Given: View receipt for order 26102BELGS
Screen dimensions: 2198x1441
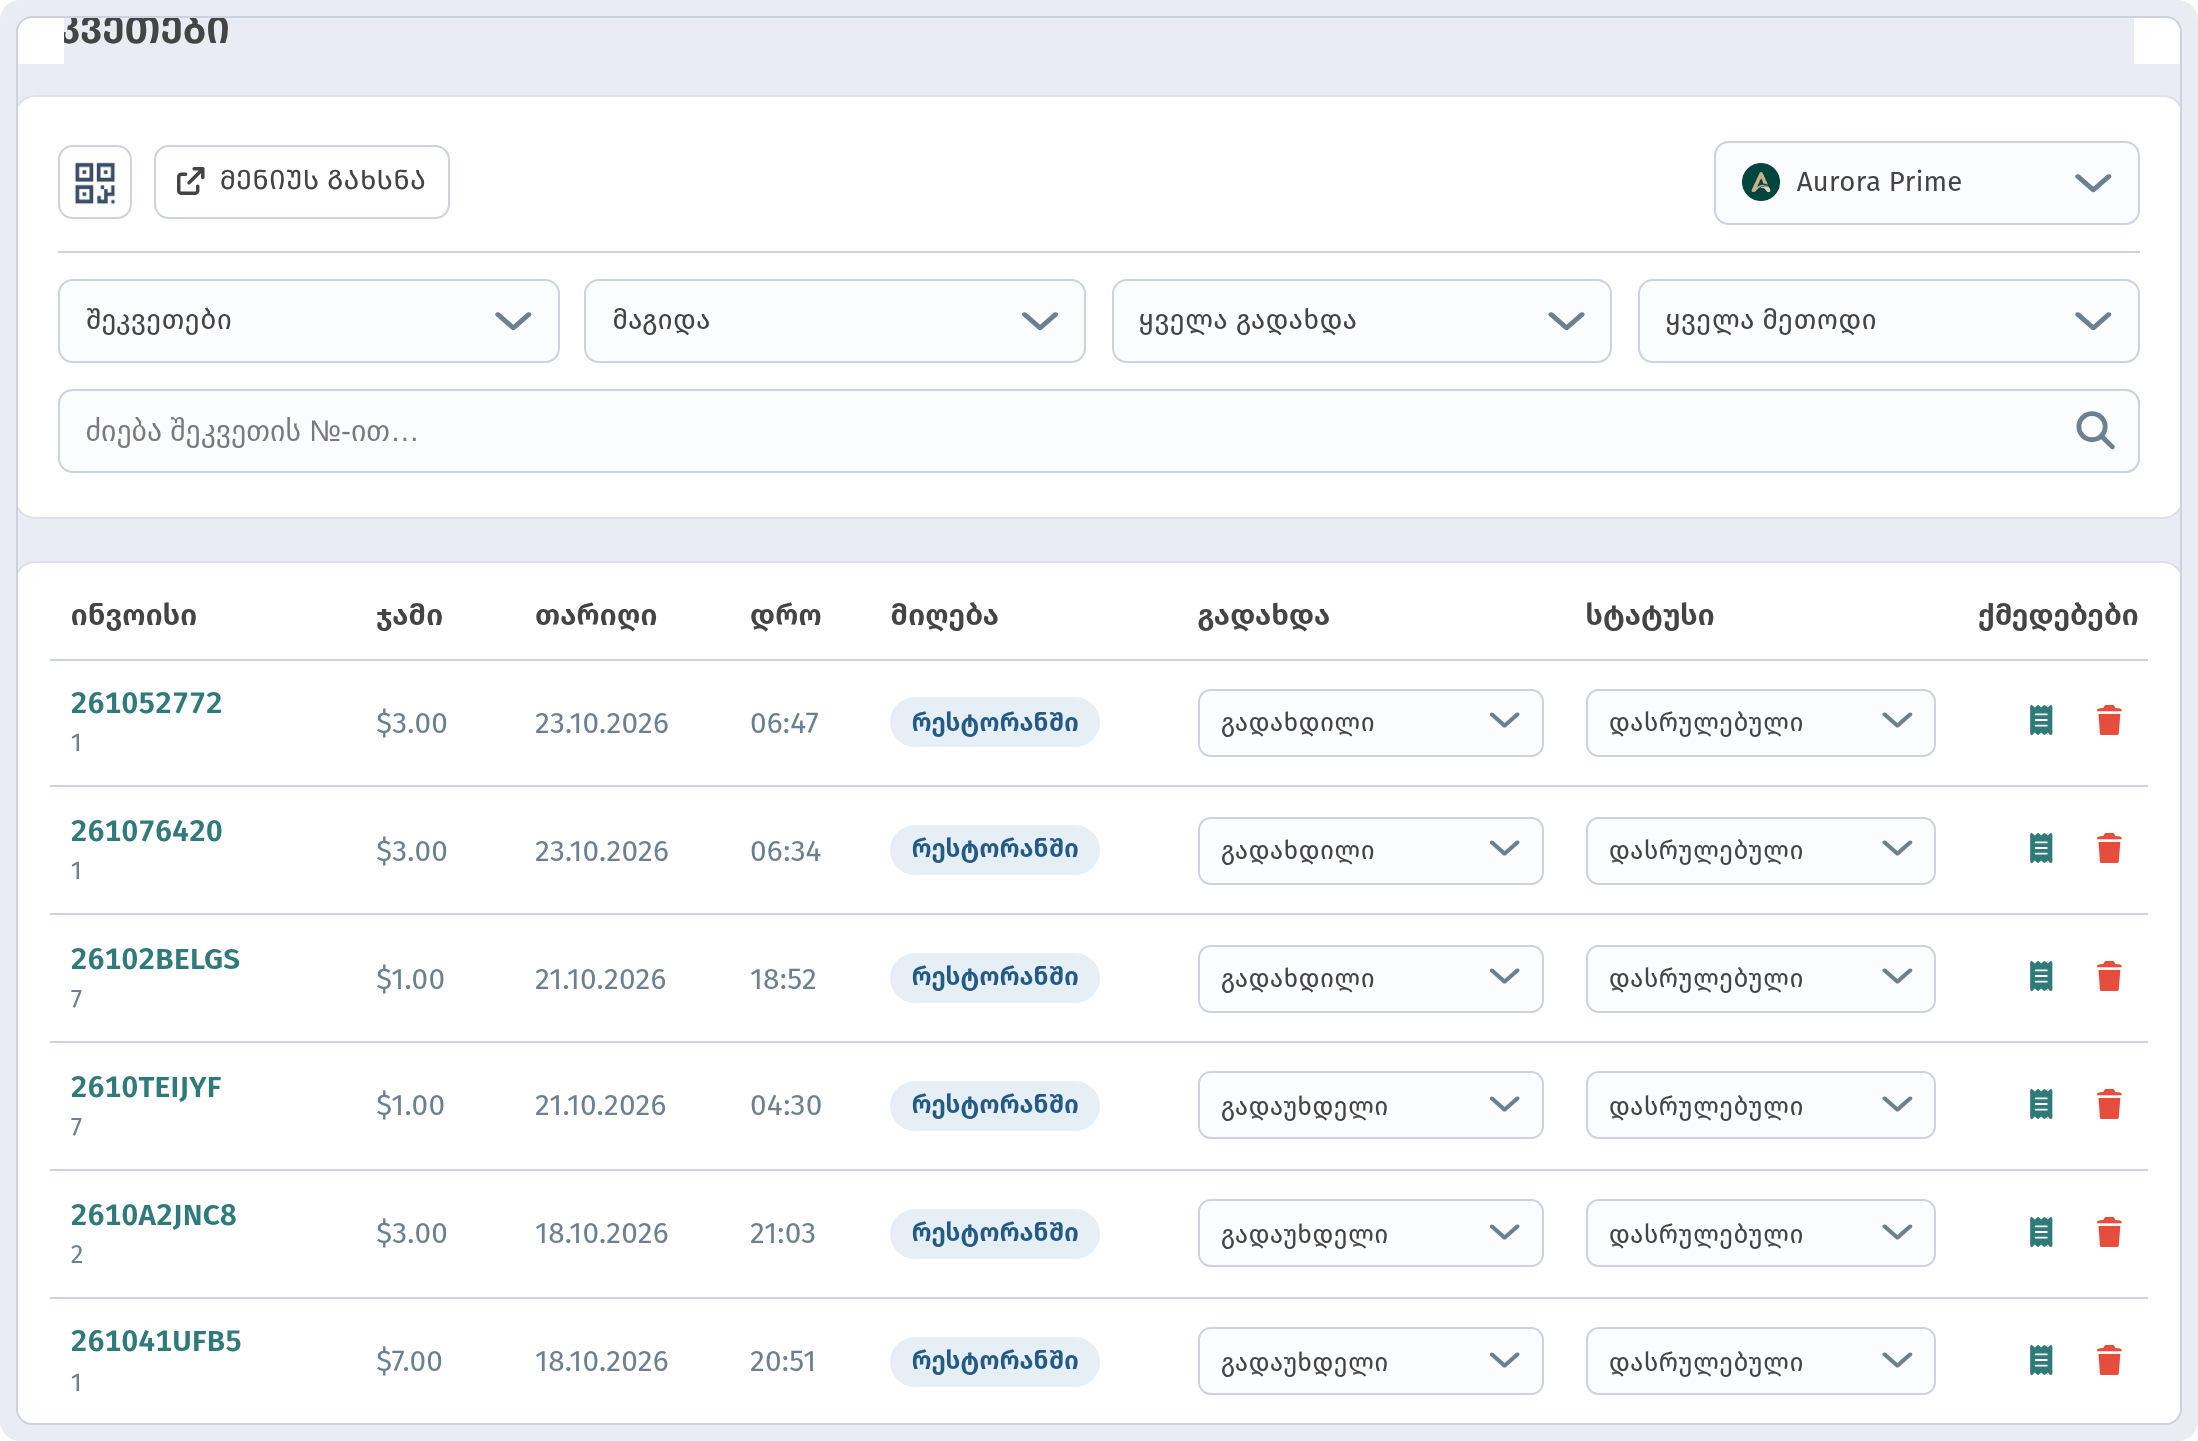Looking at the screenshot, I should click(2041, 976).
